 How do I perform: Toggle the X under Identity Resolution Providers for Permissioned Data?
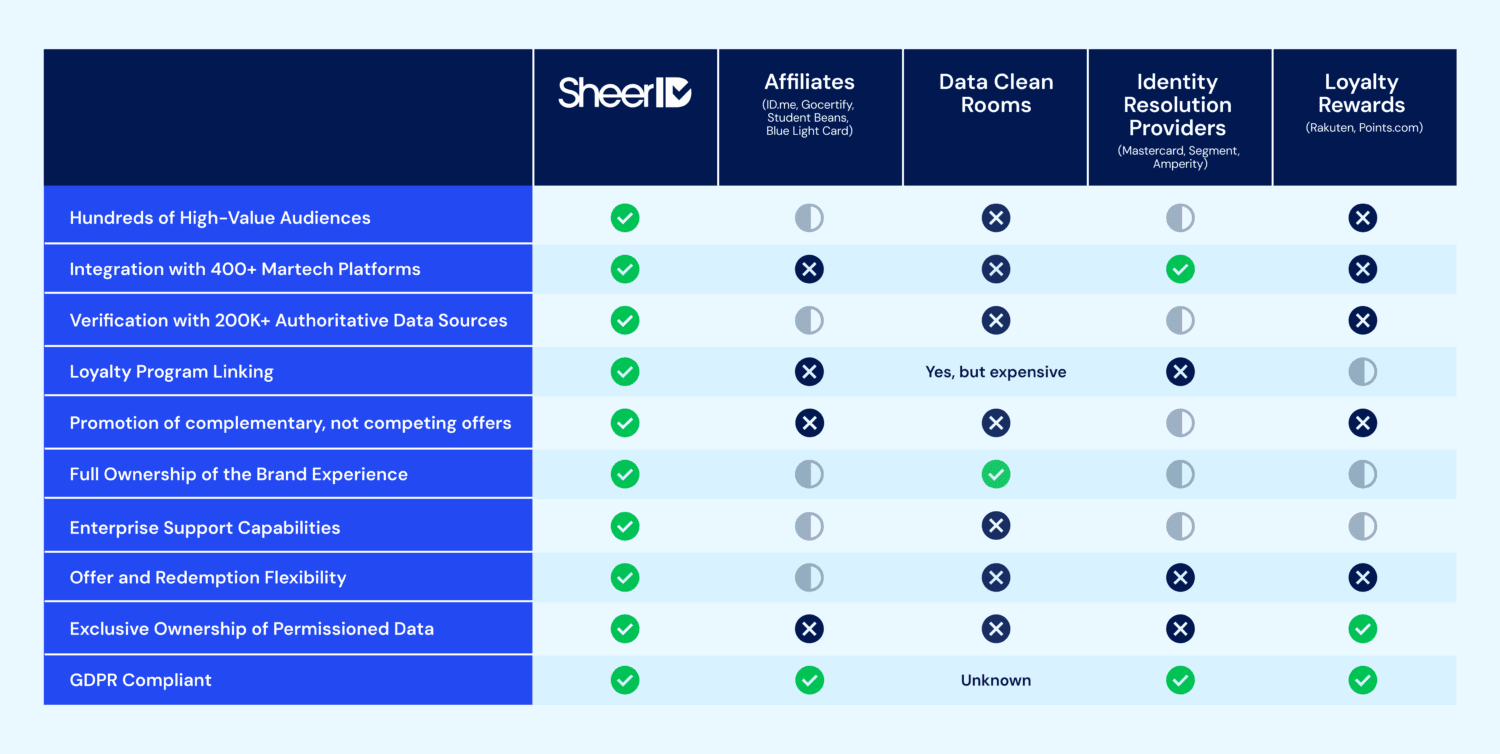1180,629
